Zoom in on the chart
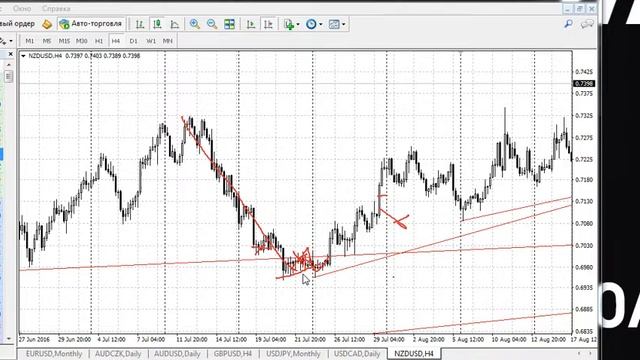The image size is (640, 360). click(195, 24)
